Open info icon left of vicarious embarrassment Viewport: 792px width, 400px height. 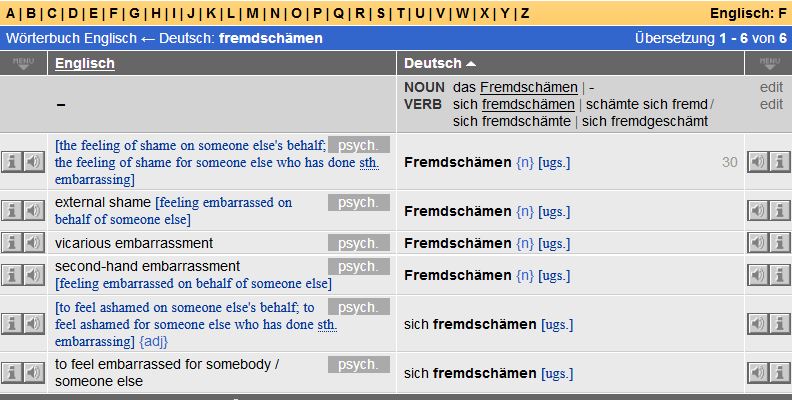(x=12, y=243)
